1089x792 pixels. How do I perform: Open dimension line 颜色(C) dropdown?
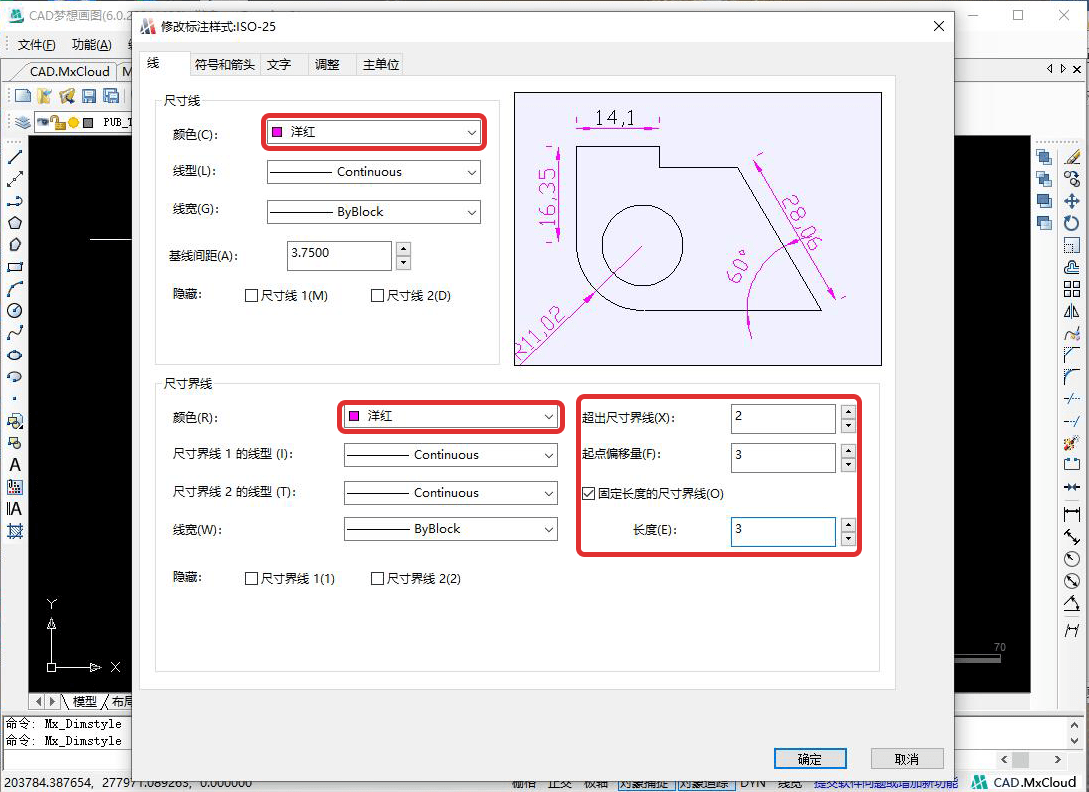(374, 132)
